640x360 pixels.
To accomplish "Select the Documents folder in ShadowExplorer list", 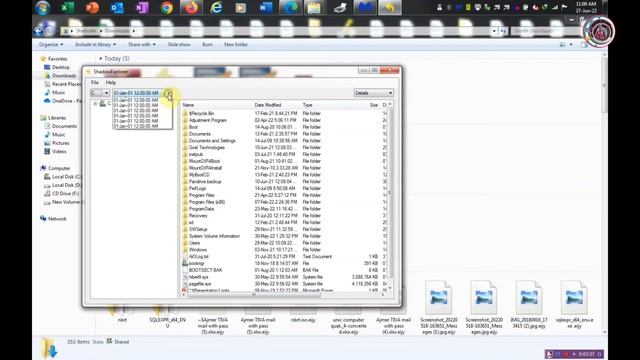I will [x=200, y=134].
